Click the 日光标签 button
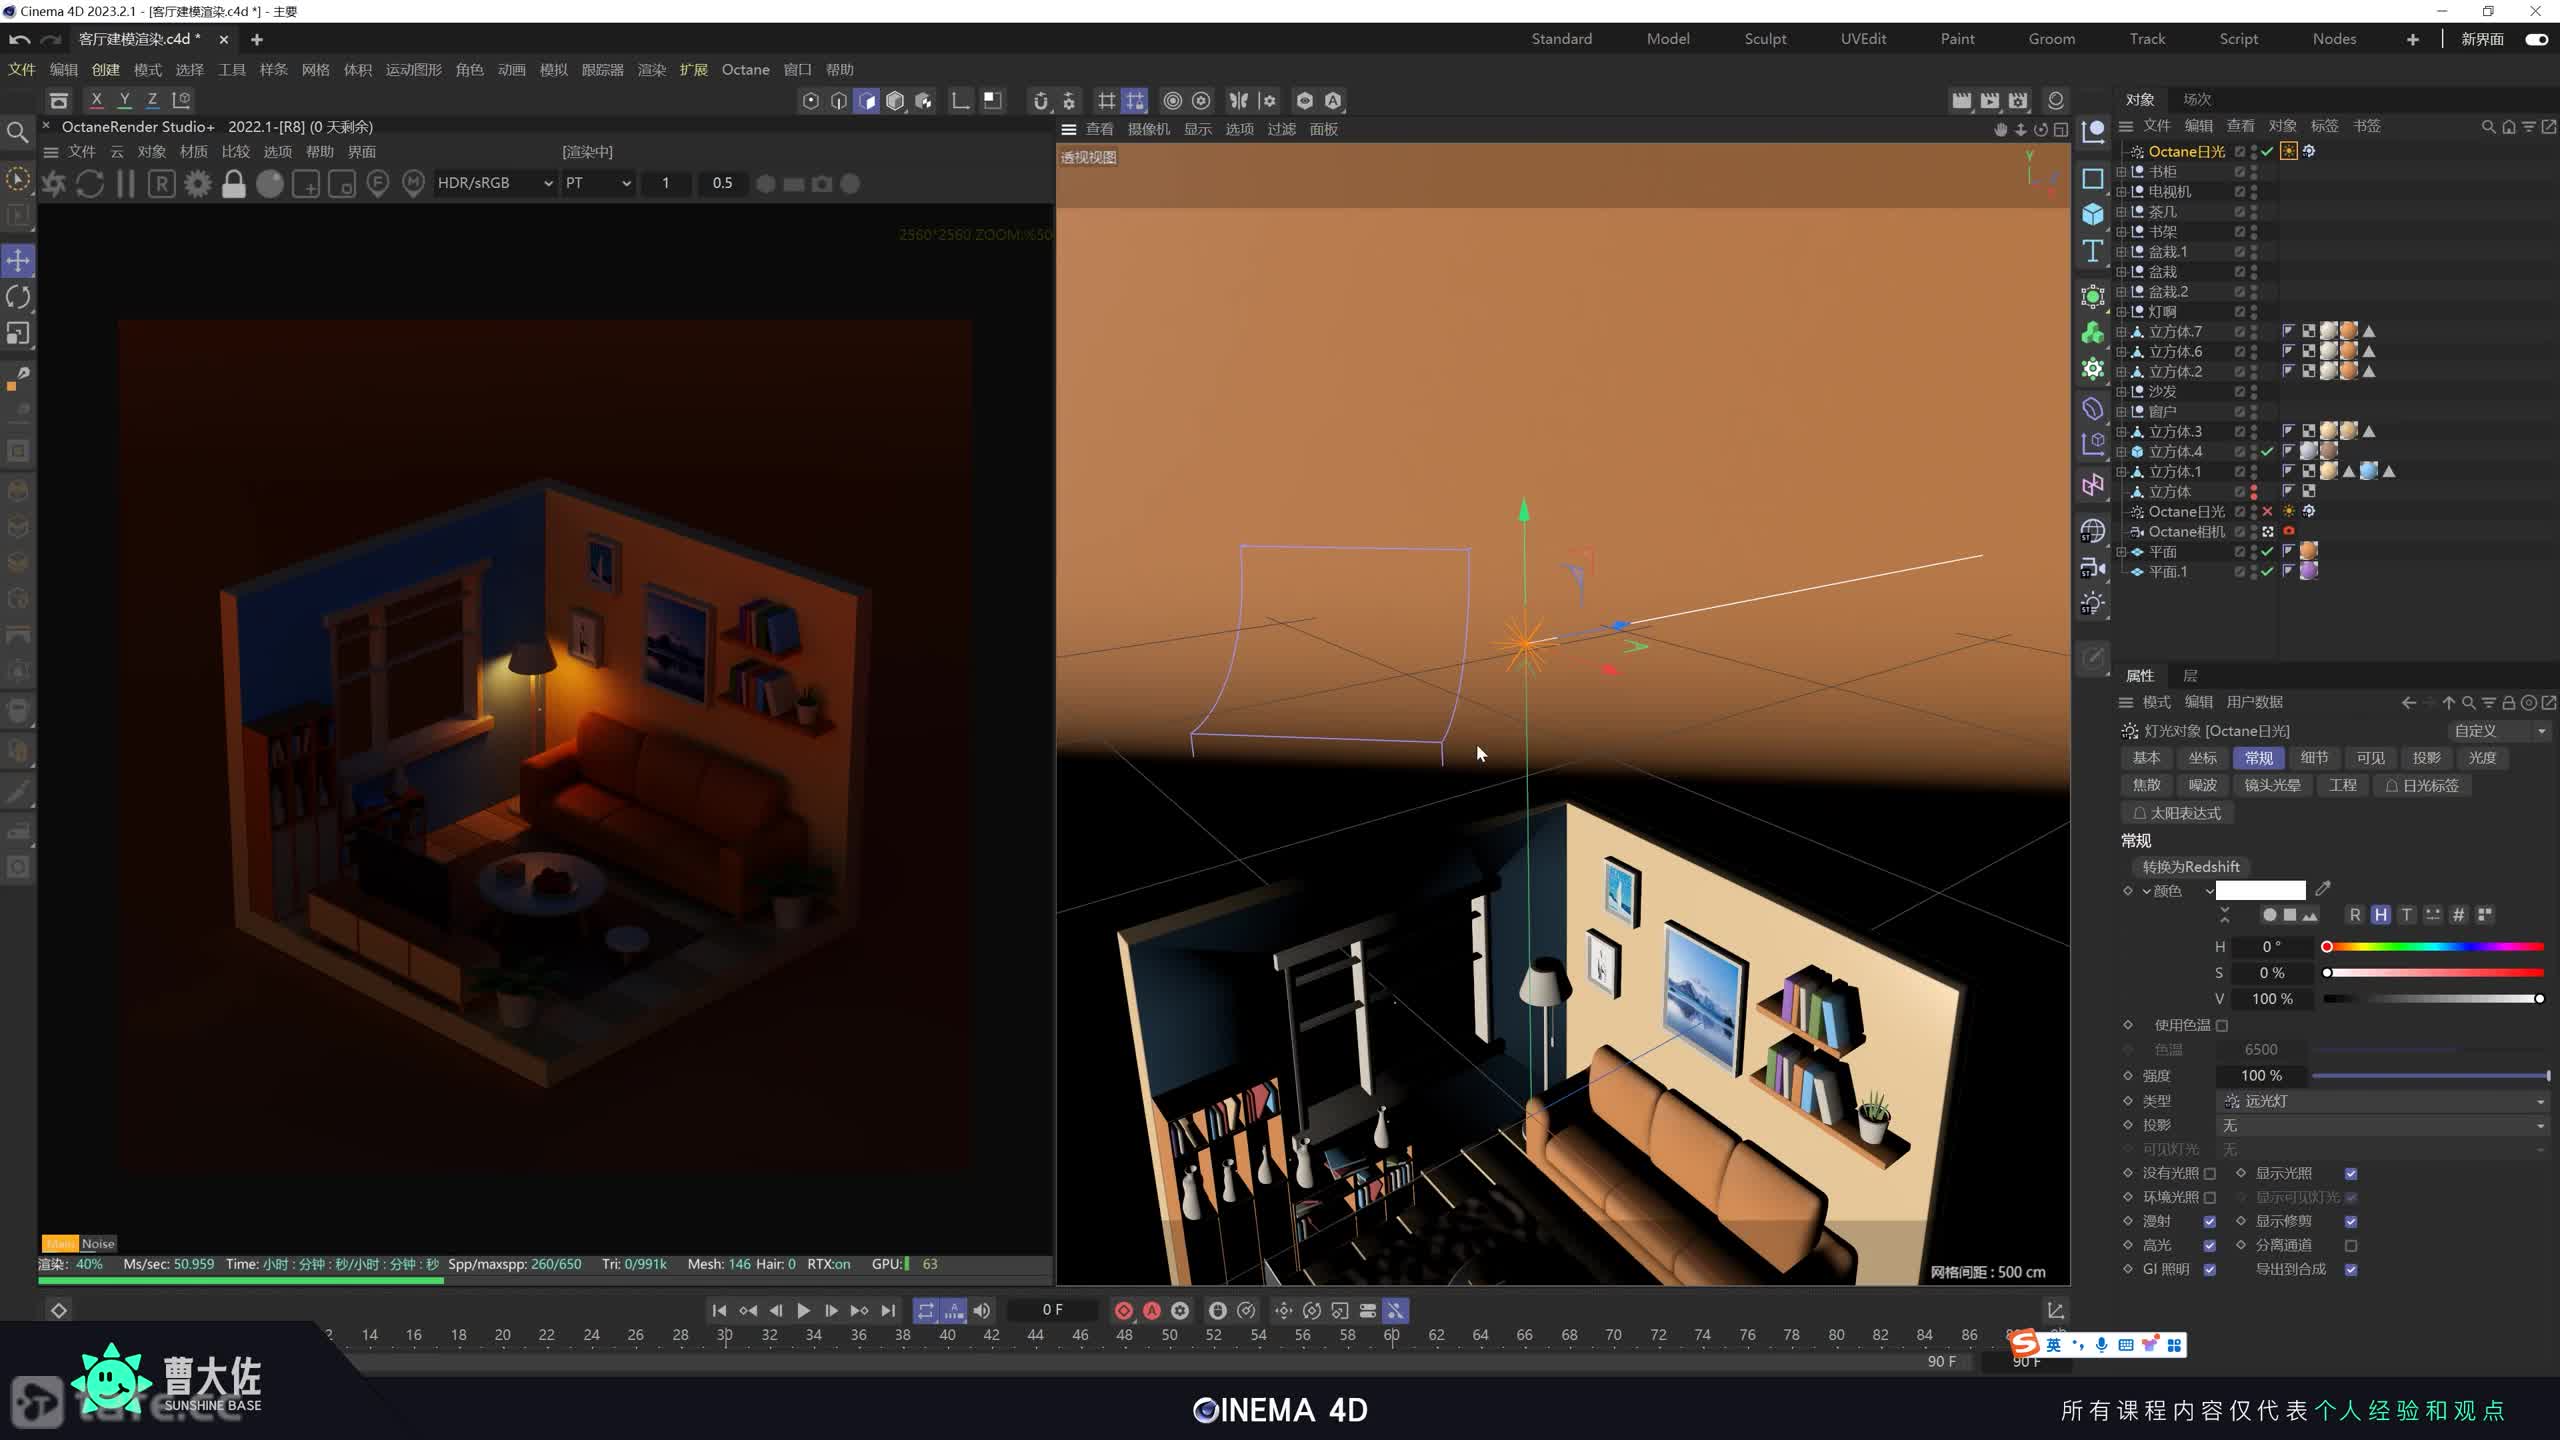The image size is (2560, 1440). (2421, 786)
